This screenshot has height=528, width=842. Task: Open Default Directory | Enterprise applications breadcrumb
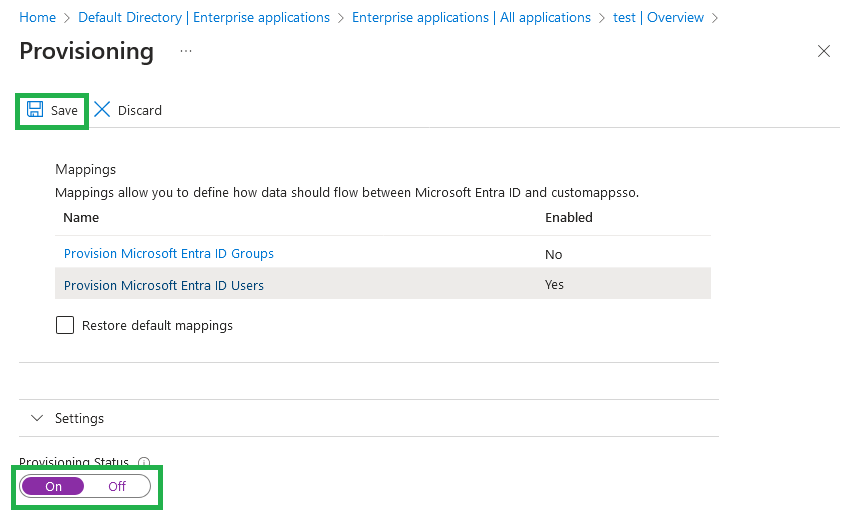[204, 18]
